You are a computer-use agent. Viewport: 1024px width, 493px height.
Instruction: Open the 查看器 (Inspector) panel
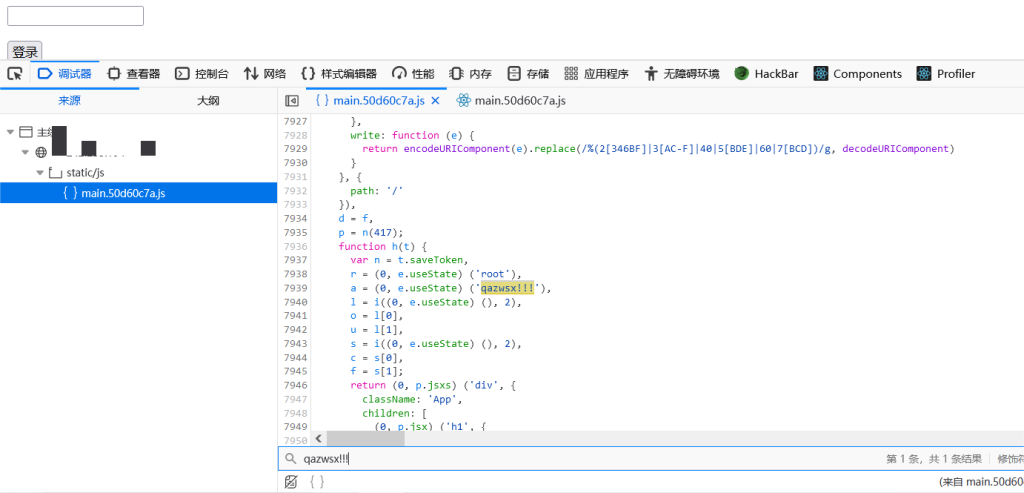pos(134,73)
